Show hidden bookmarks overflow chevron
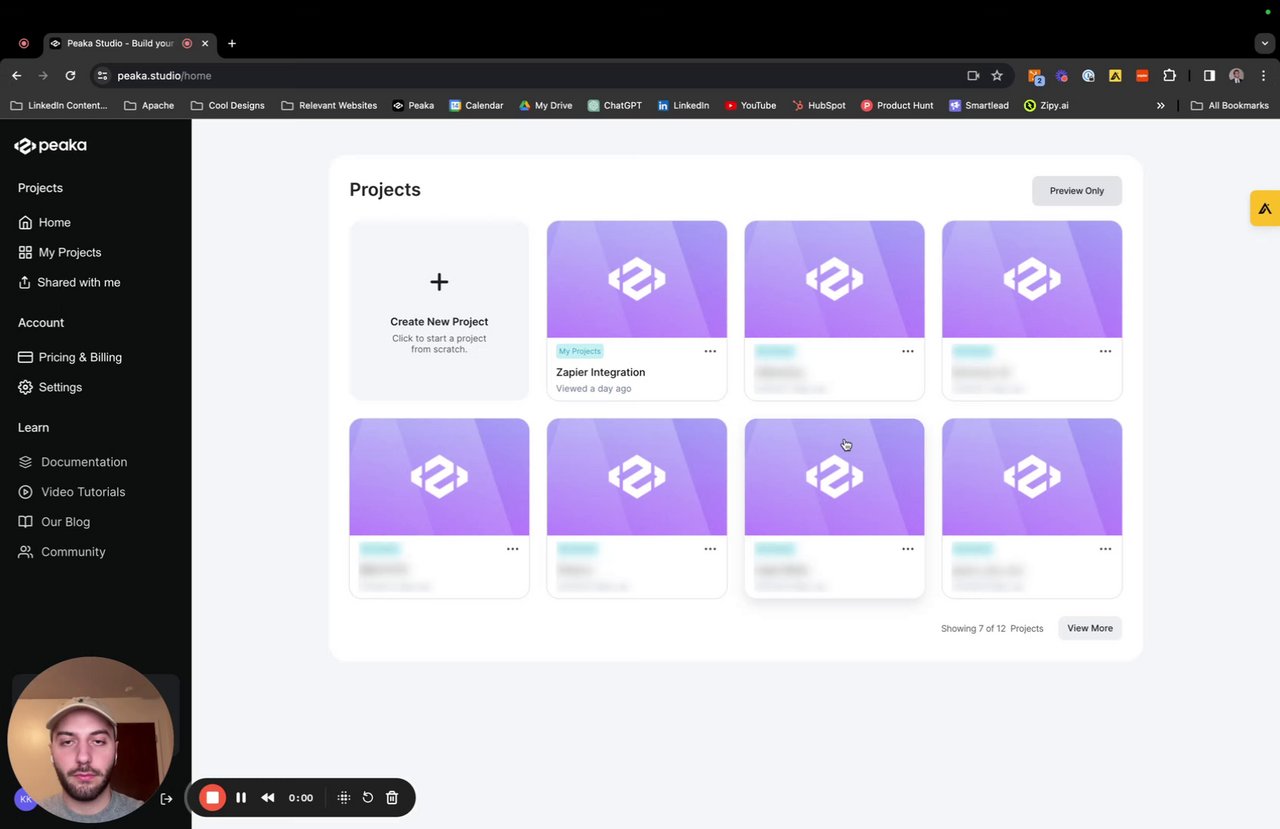This screenshot has width=1280, height=829. (1161, 105)
